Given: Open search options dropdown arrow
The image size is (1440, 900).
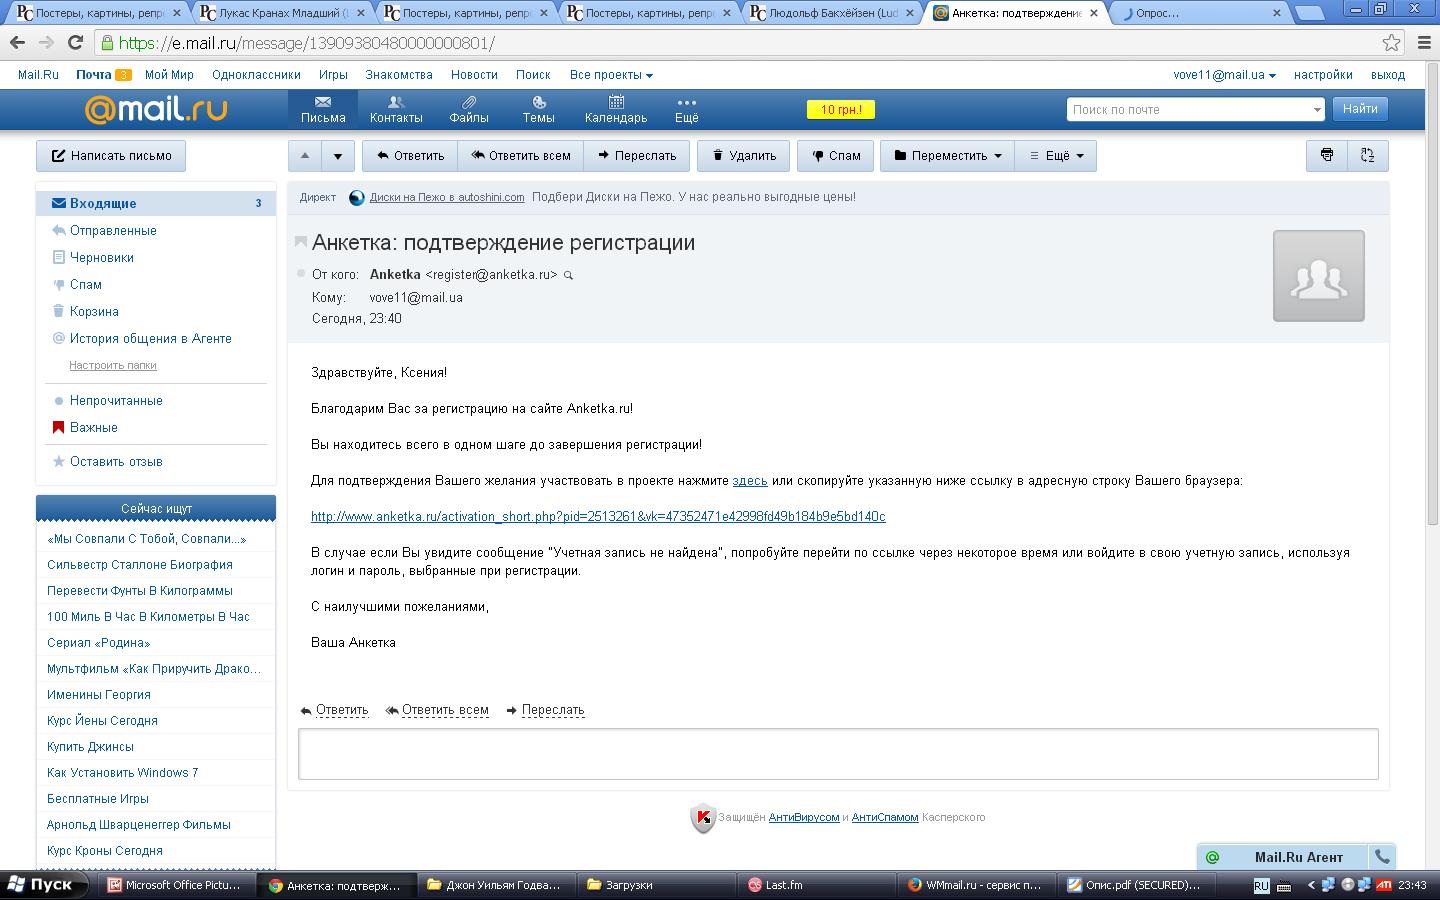Looking at the screenshot, I should (x=1316, y=110).
